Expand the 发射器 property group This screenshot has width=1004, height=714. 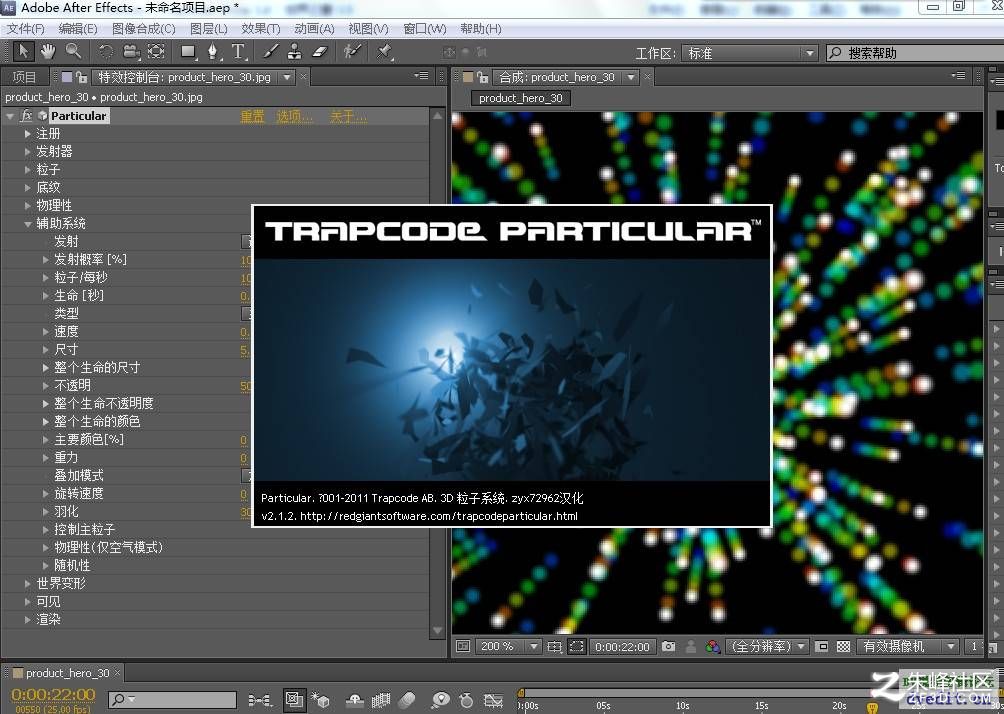(x=28, y=152)
